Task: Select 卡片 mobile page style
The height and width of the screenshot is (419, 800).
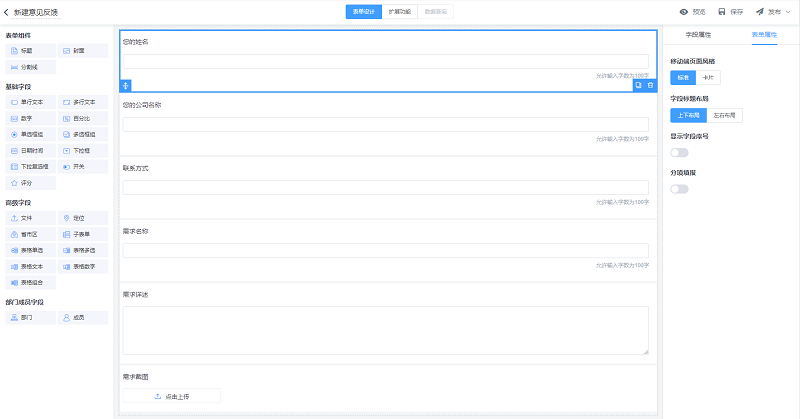Action: (708, 77)
